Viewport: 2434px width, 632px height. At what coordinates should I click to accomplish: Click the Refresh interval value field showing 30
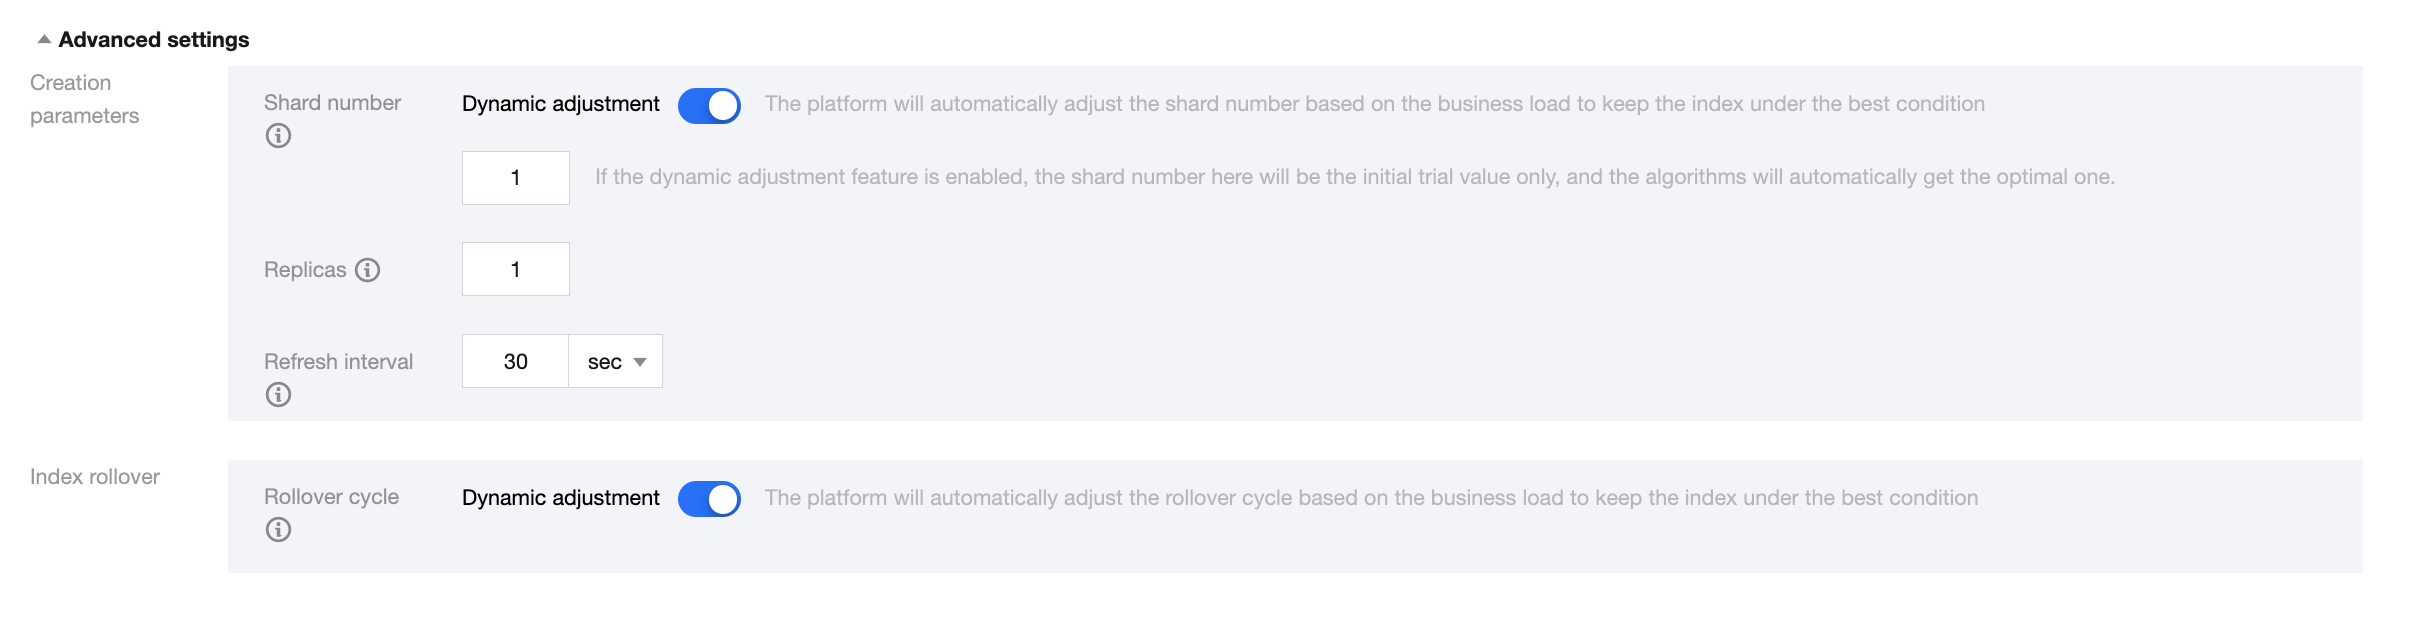tap(516, 362)
